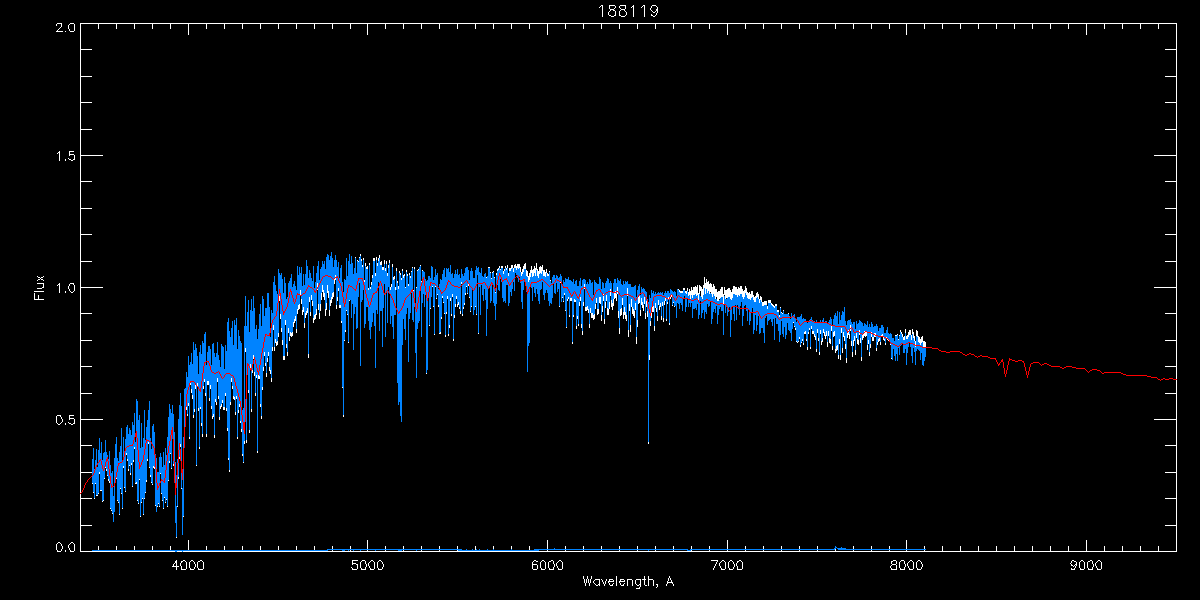Click the plot title 188119
This screenshot has height=600, width=1200.
[628, 10]
